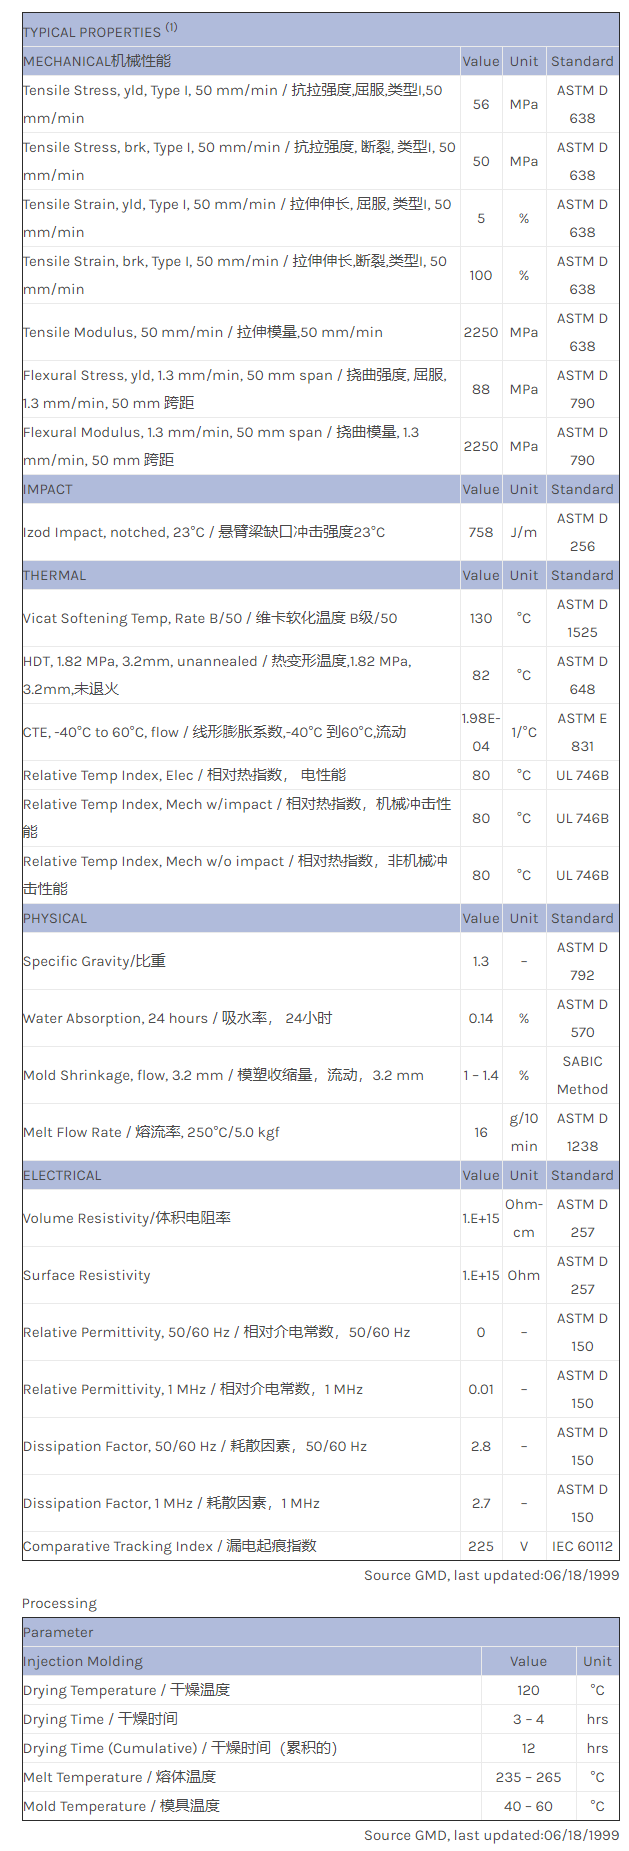Click the ASTM E 831 standard cell
Viewport: 629px width, 1851px height.
point(582,732)
